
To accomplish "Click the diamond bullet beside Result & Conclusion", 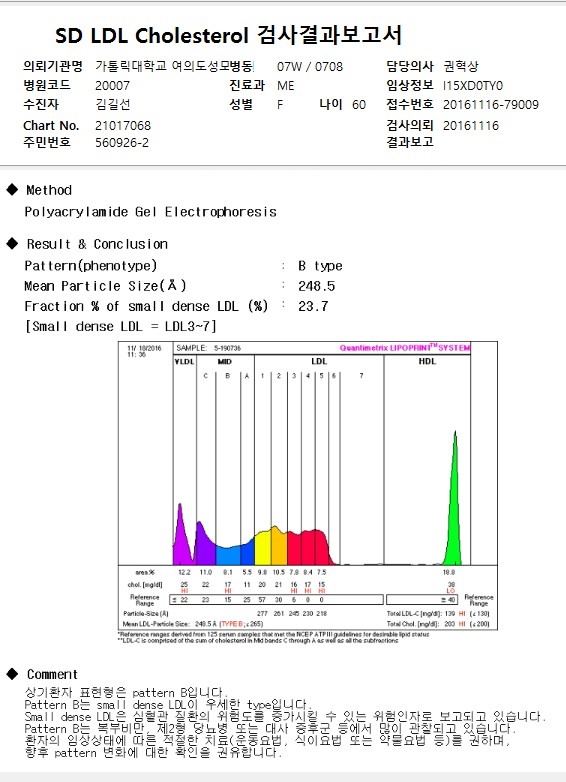I will 12,243.
